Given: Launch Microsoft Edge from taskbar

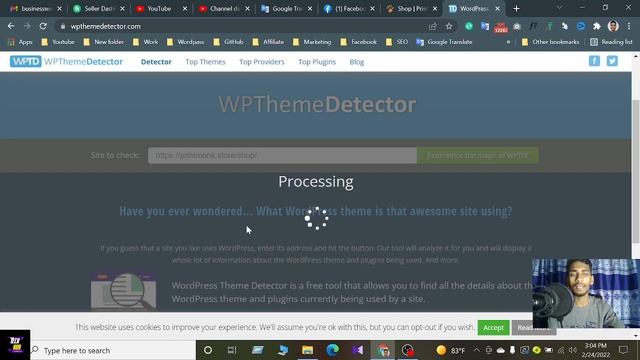Looking at the screenshot, I should pyautogui.click(x=333, y=350).
